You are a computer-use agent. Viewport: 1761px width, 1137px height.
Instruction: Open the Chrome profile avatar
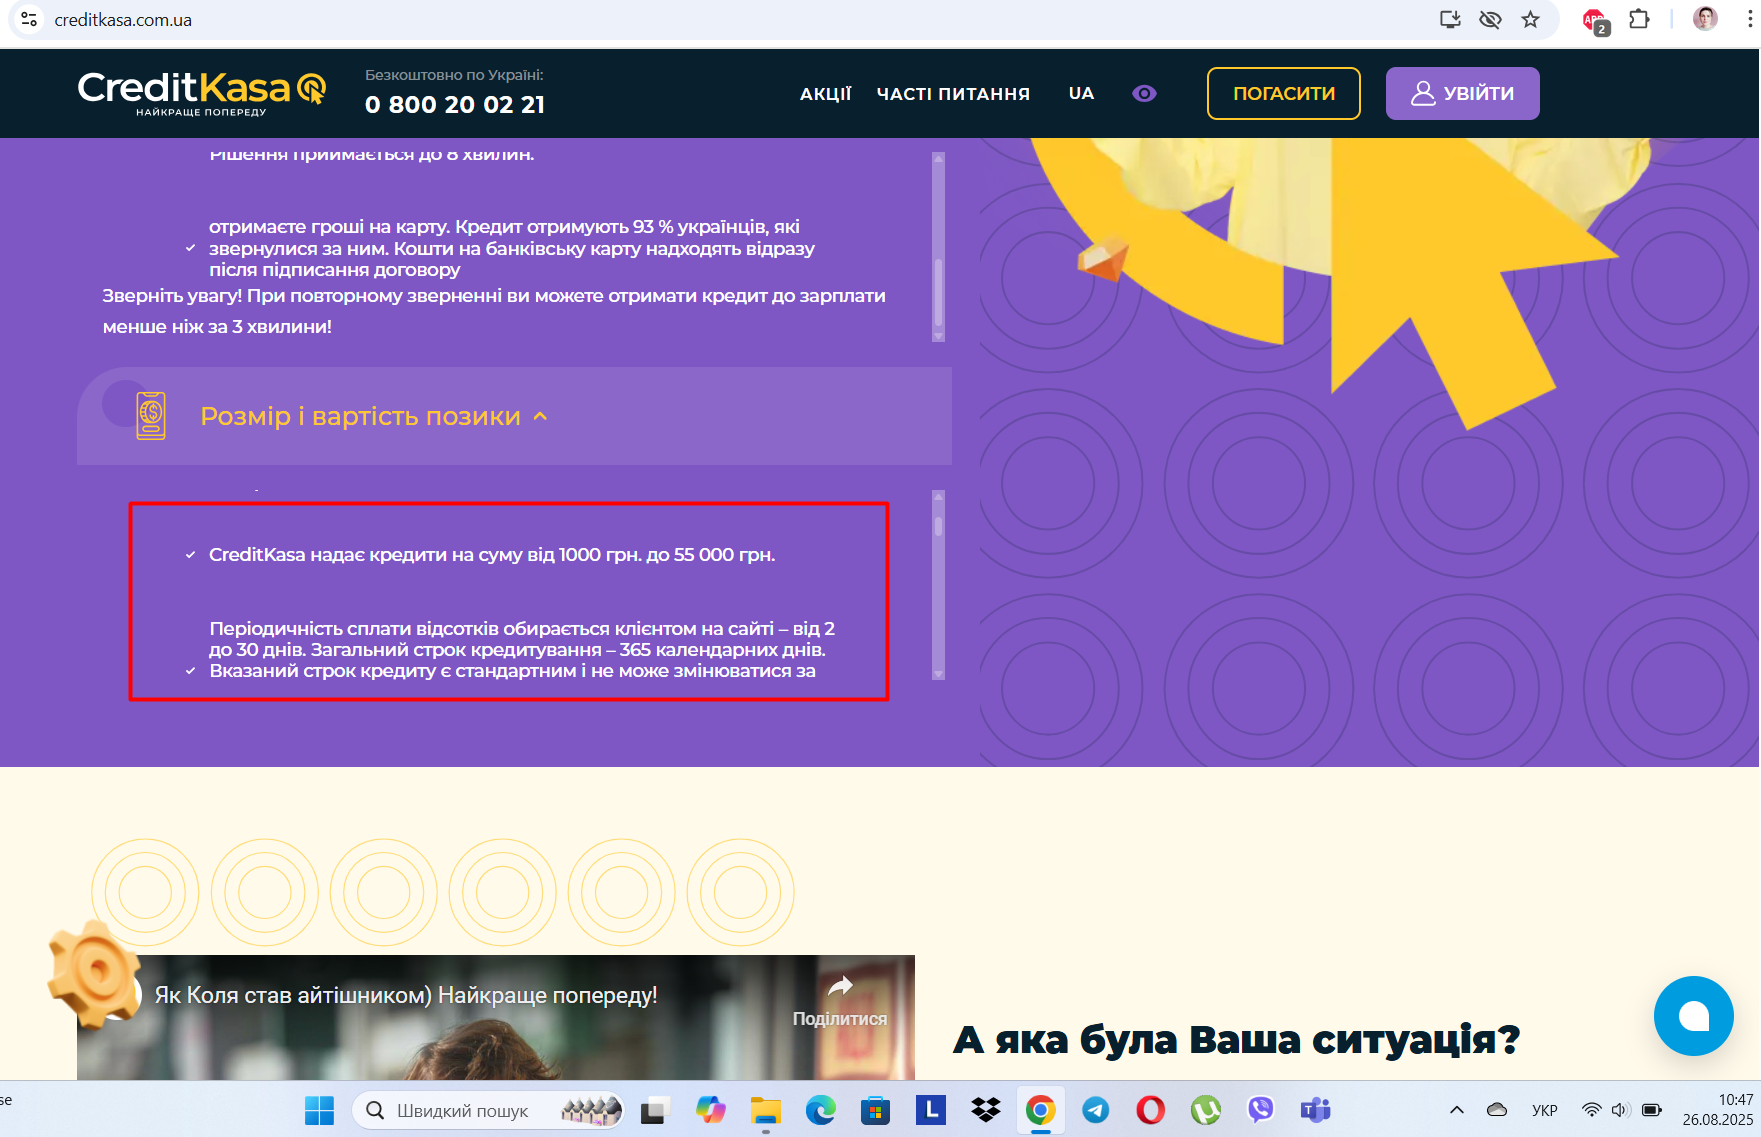coord(1705,19)
